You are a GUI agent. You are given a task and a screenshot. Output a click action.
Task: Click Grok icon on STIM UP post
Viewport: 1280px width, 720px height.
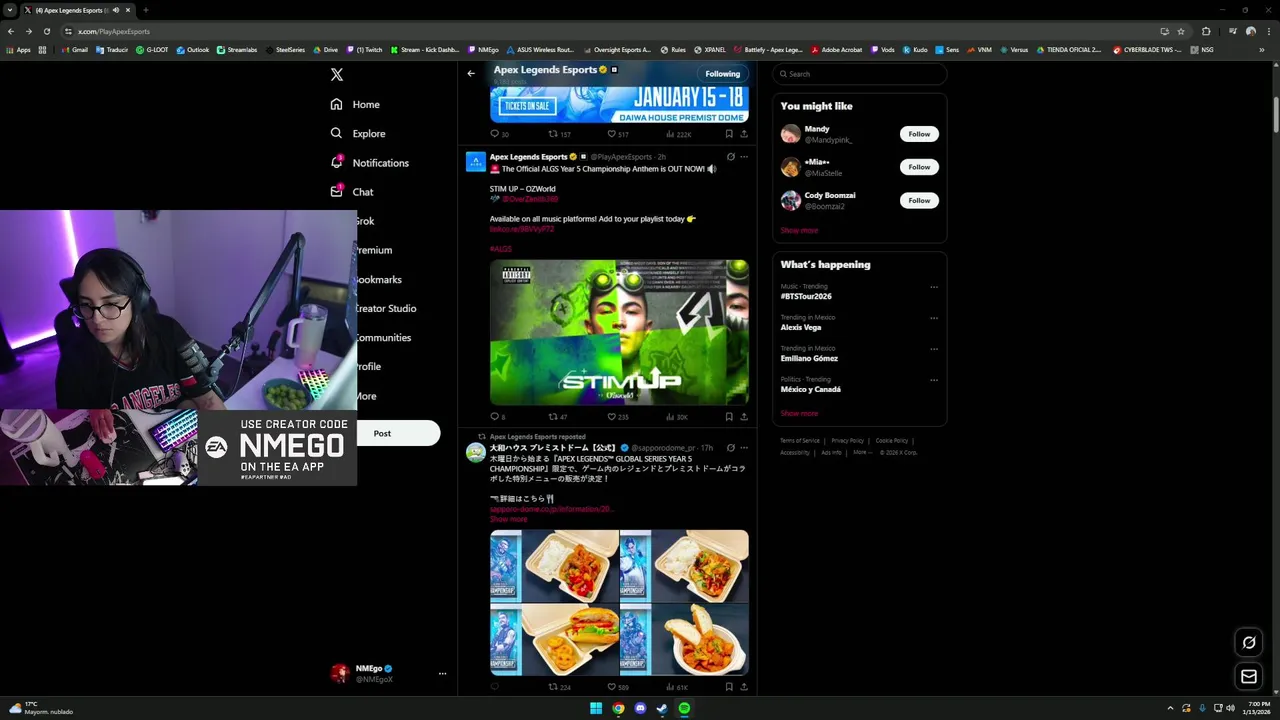(730, 157)
